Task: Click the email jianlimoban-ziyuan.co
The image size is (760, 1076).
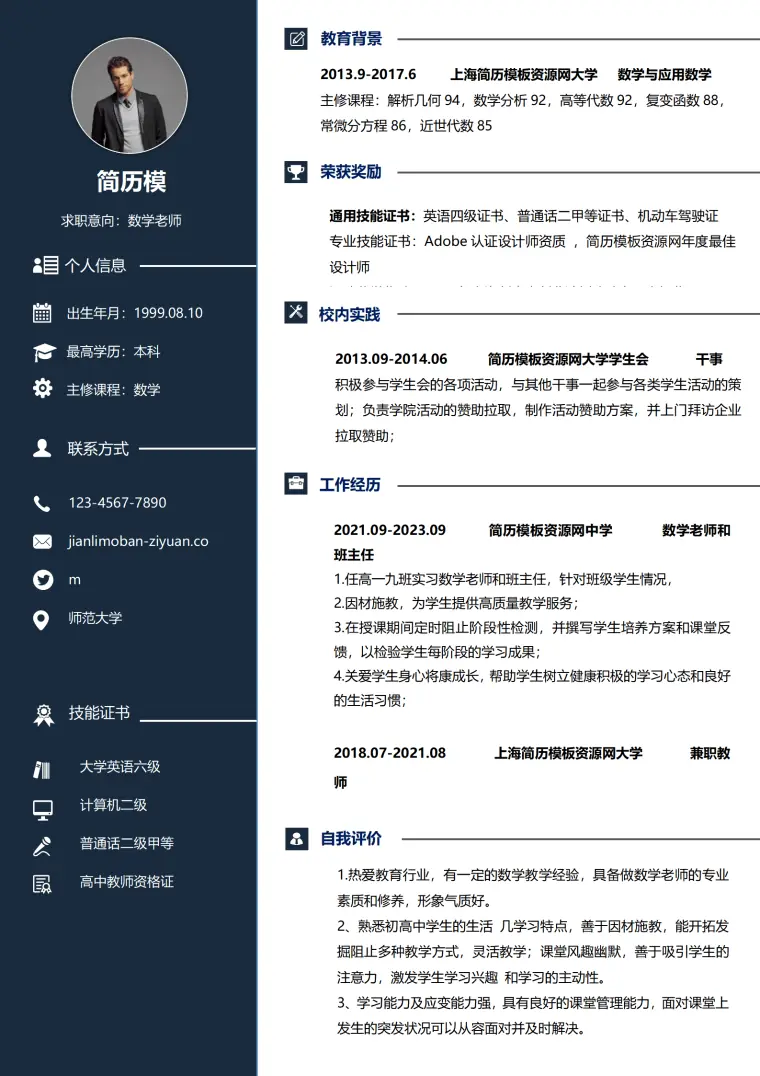Action: click(x=138, y=541)
